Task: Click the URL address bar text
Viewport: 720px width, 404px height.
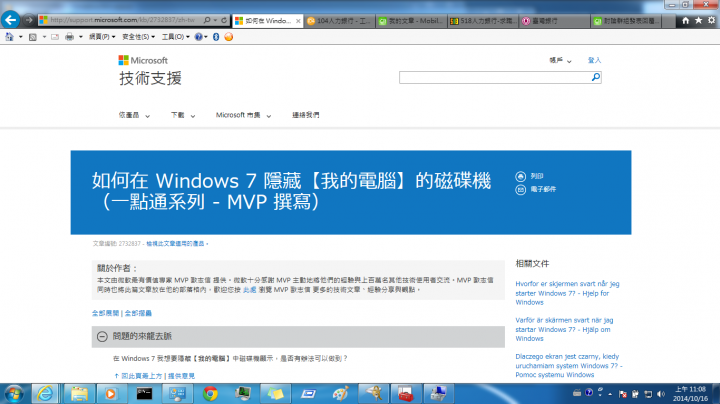Action: 123,20
